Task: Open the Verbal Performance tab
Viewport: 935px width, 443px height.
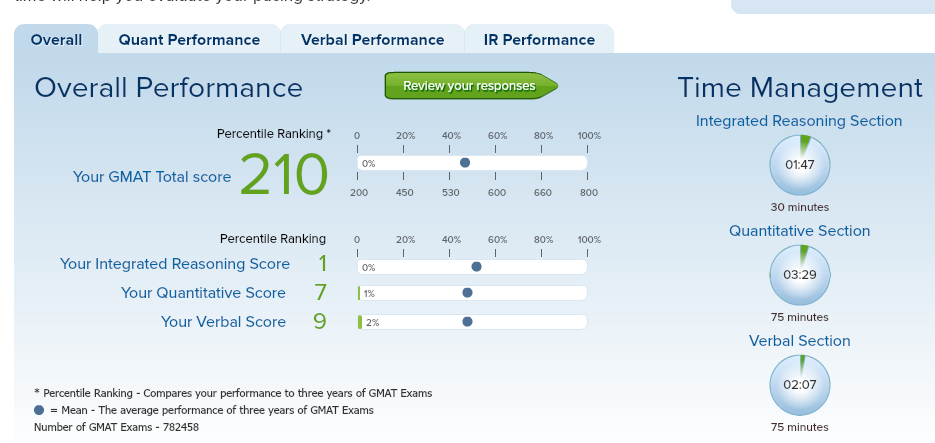Action: 372,39
